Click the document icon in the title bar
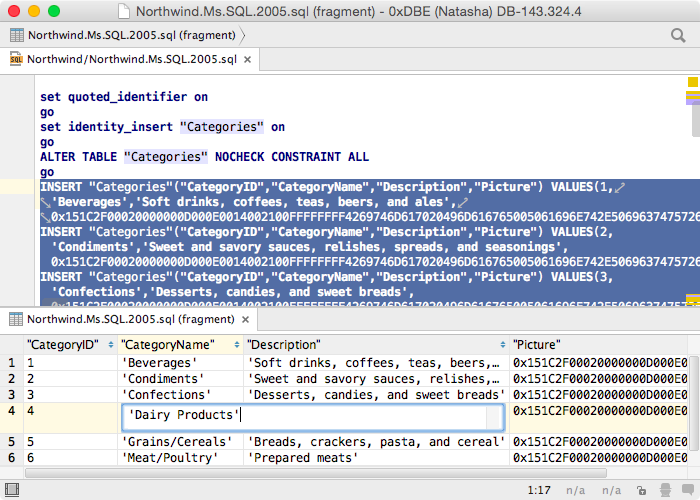The width and height of the screenshot is (700, 500). pyautogui.click(x=124, y=11)
